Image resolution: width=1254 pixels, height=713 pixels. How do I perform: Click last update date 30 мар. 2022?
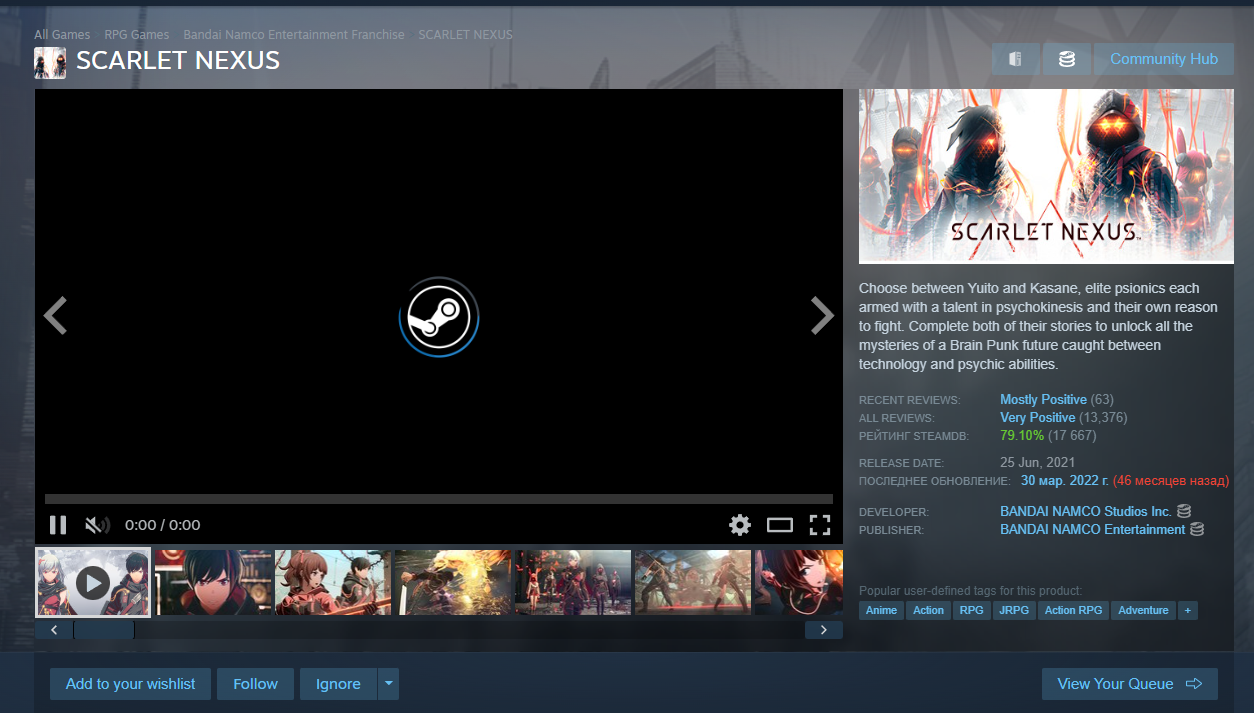pyautogui.click(x=1065, y=480)
